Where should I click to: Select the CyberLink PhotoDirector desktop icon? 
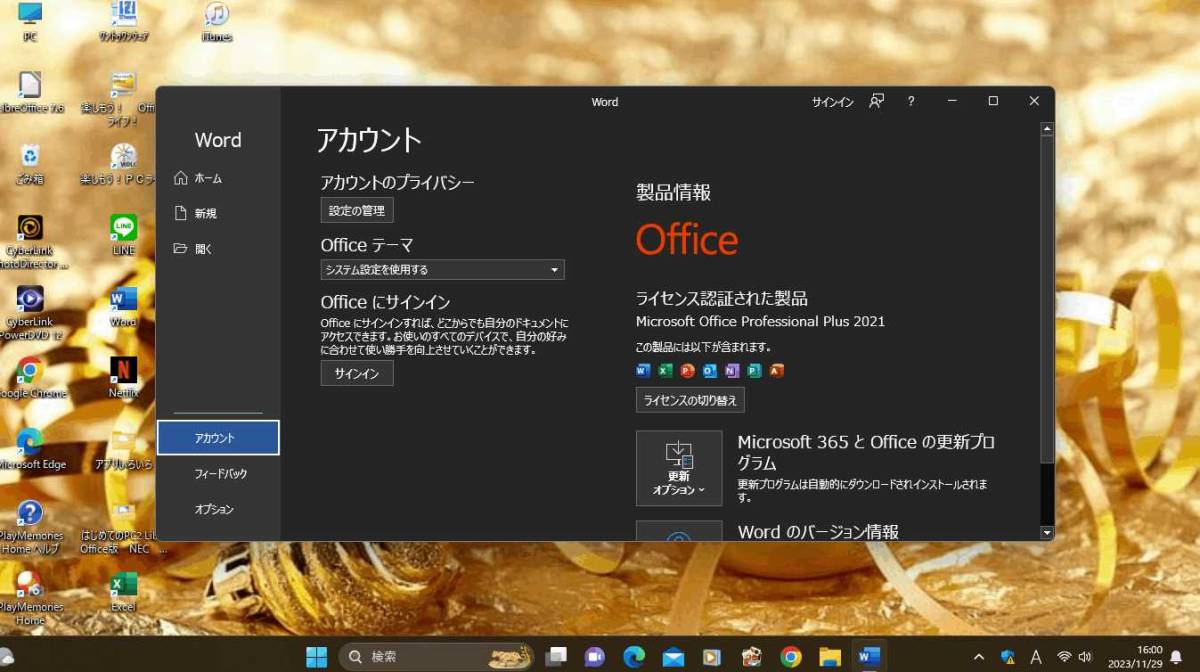[x=30, y=242]
